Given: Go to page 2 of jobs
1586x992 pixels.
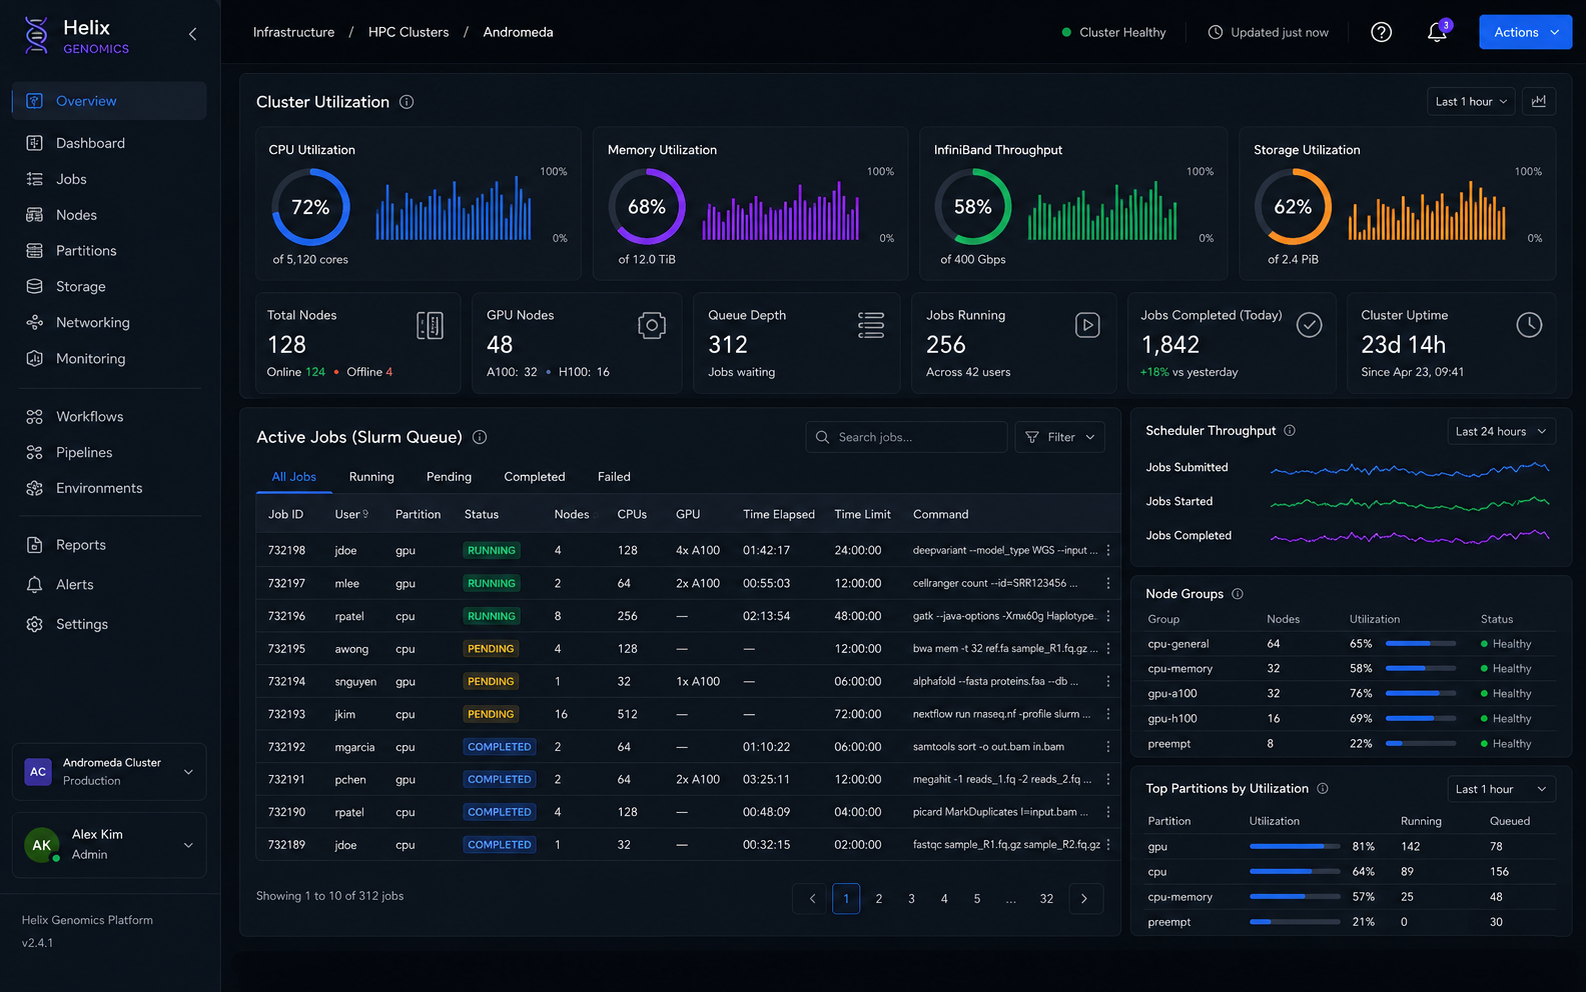Looking at the screenshot, I should tap(879, 899).
